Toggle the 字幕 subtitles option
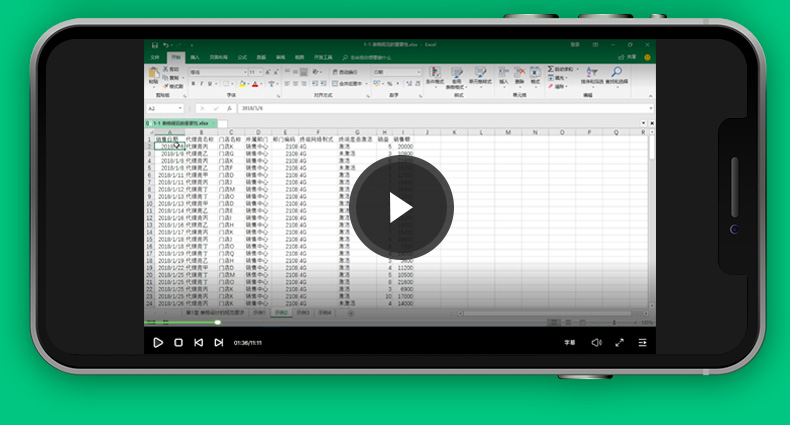This screenshot has width=790, height=425. coord(570,342)
